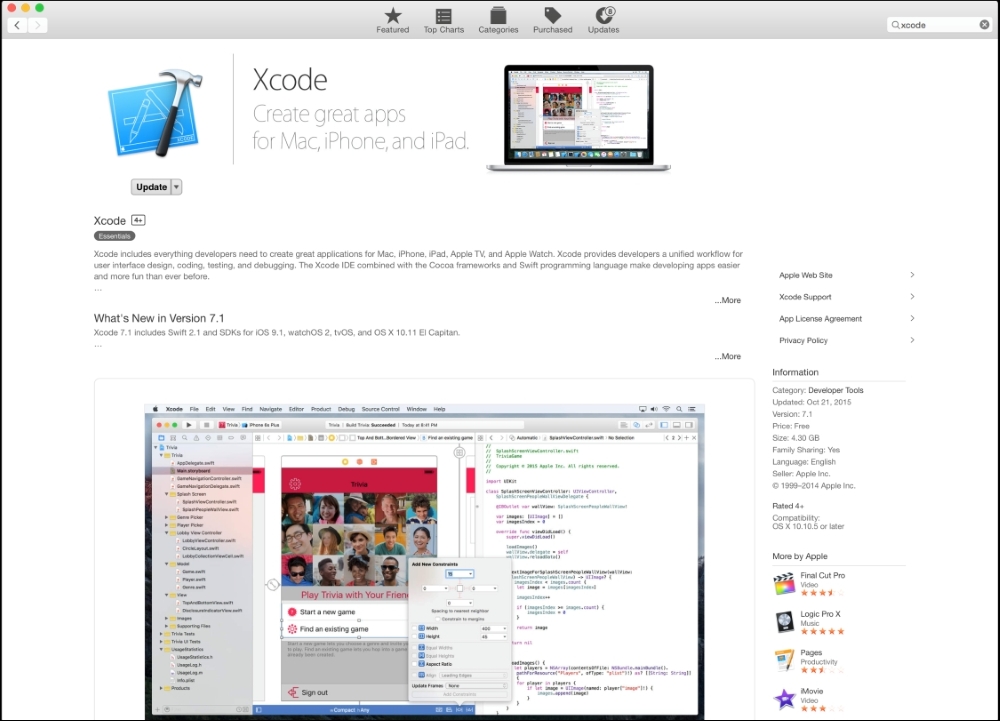
Task: Switch to Top Charts tab
Action: point(444,20)
